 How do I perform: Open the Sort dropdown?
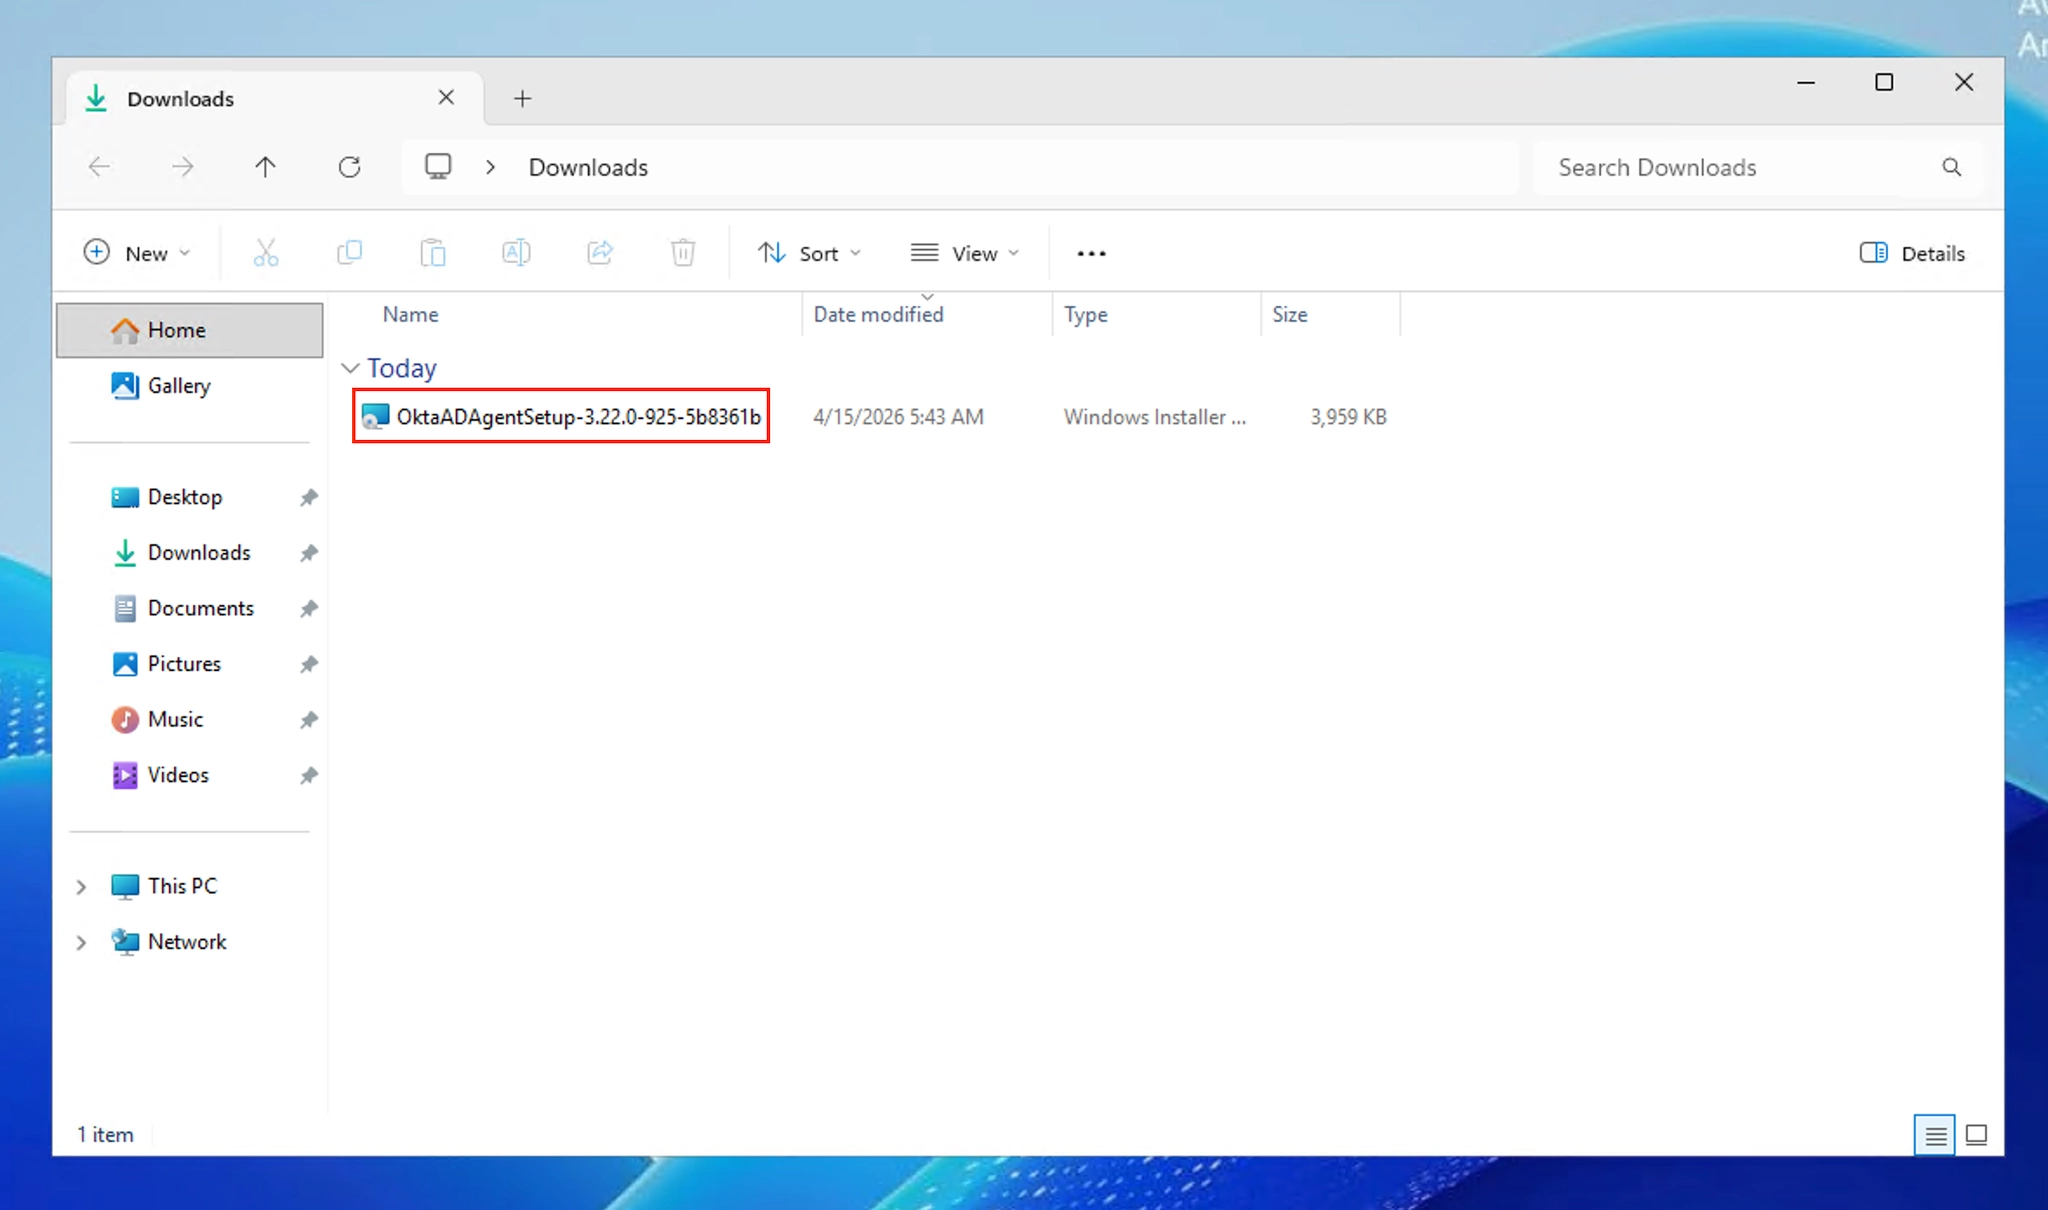809,253
